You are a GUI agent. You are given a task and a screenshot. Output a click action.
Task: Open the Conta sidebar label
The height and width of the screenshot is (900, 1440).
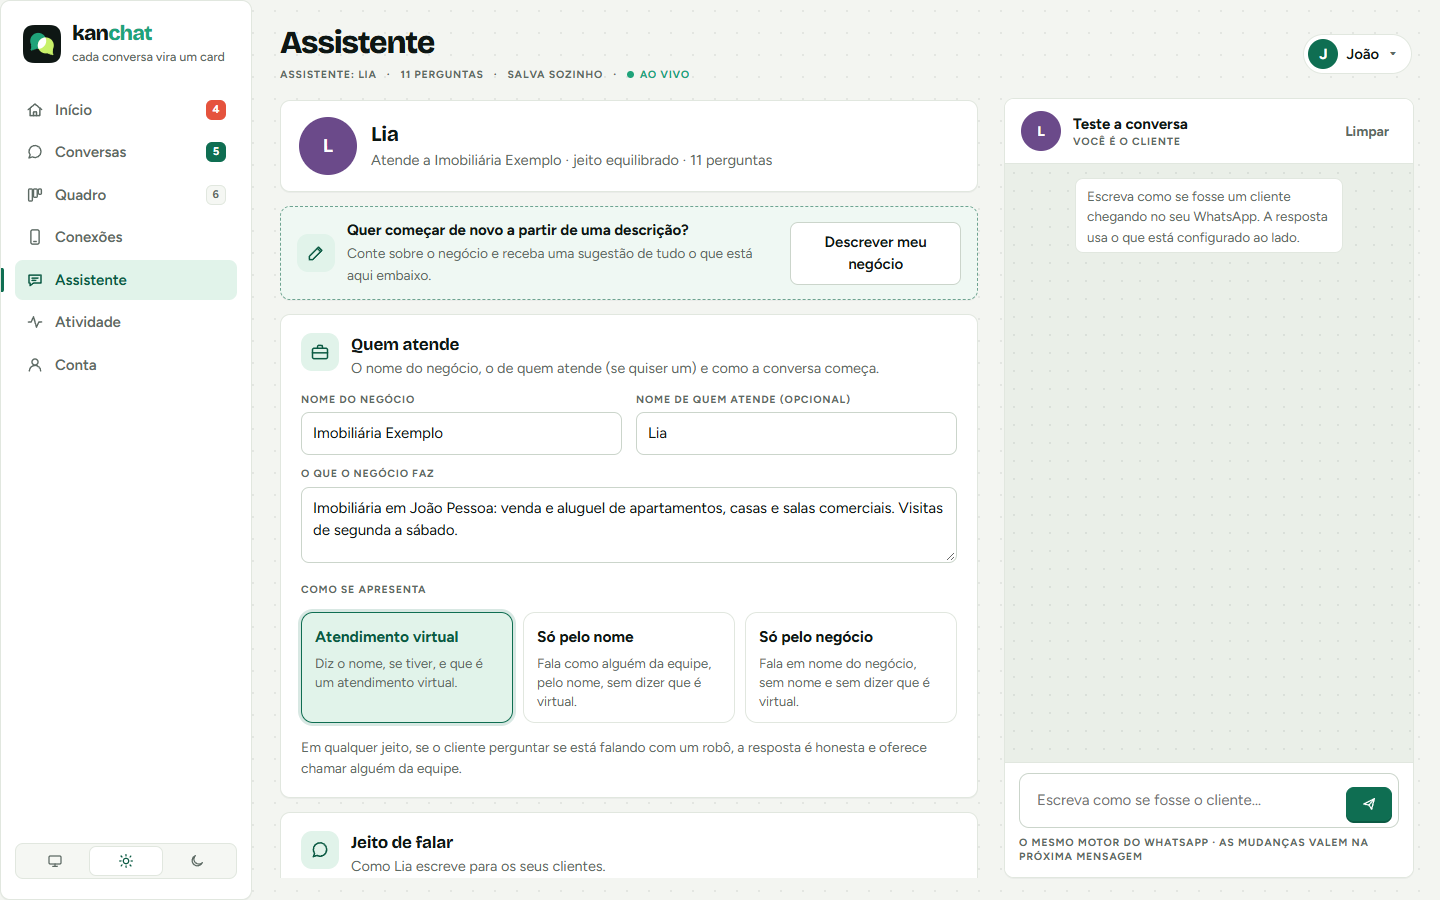(76, 365)
